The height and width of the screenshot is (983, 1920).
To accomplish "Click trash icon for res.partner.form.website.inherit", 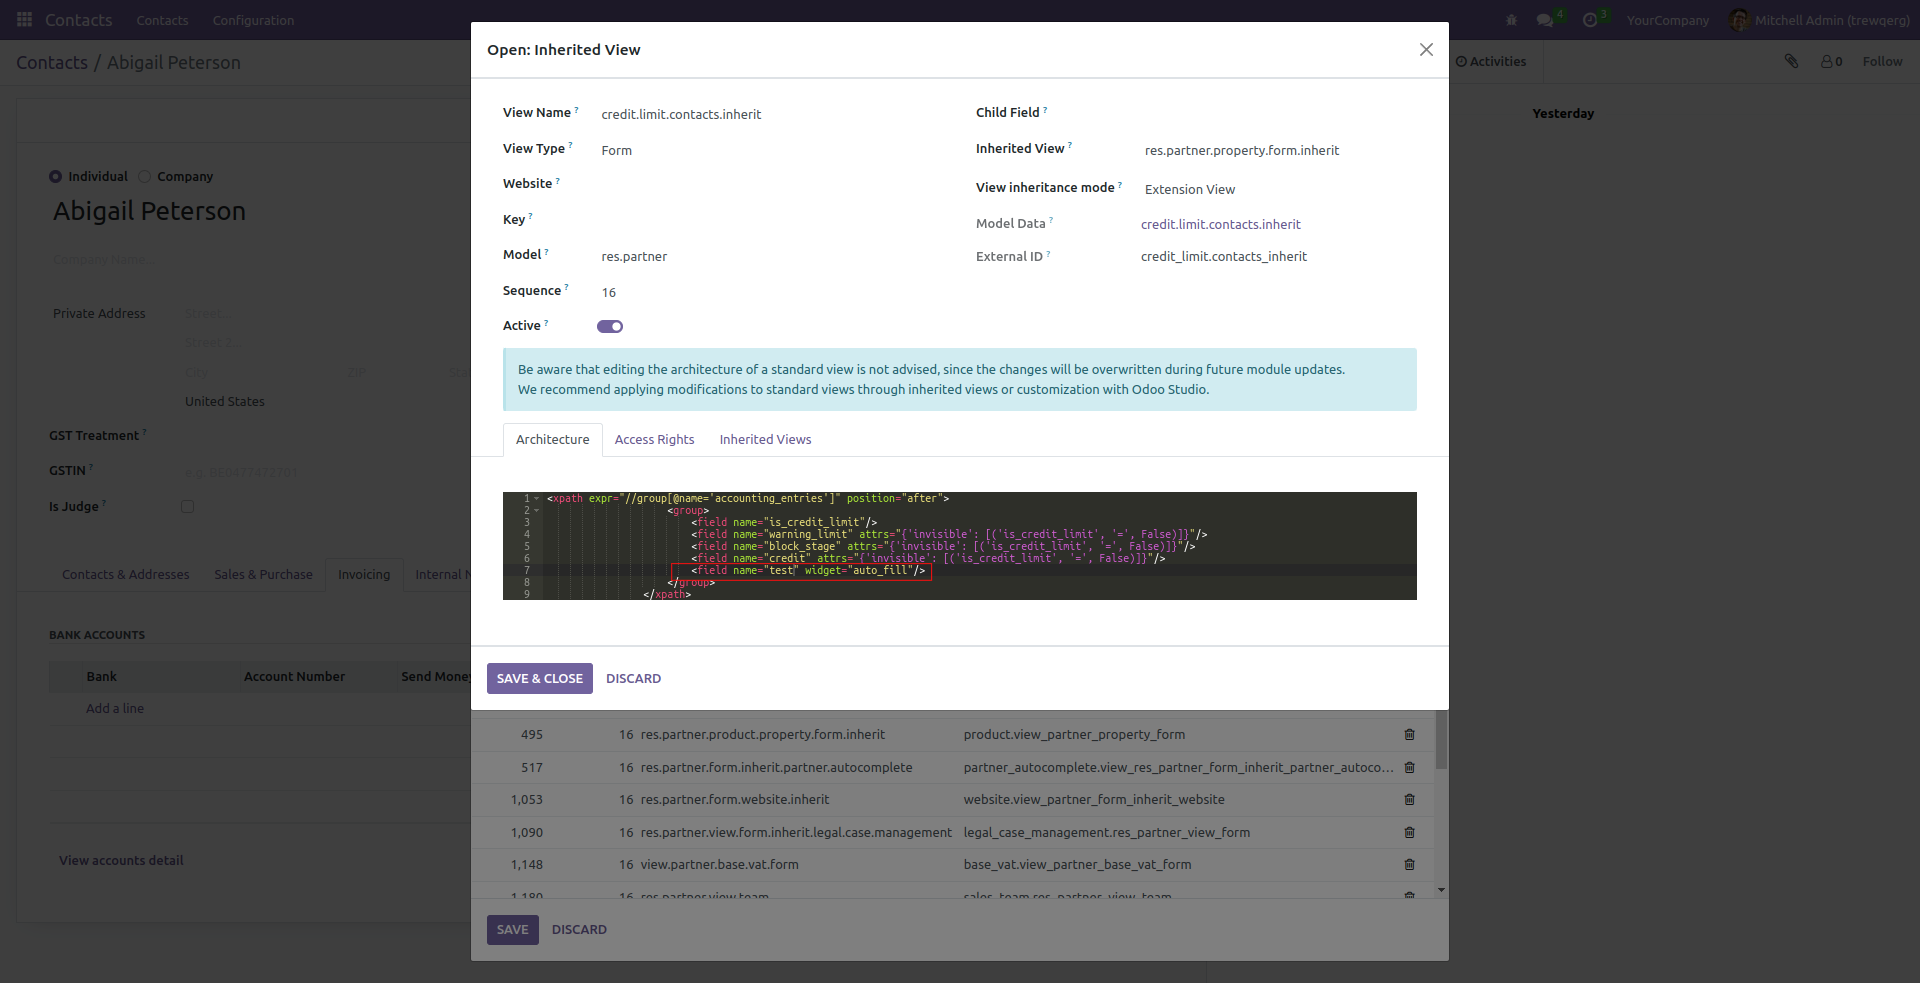I will (x=1409, y=800).
